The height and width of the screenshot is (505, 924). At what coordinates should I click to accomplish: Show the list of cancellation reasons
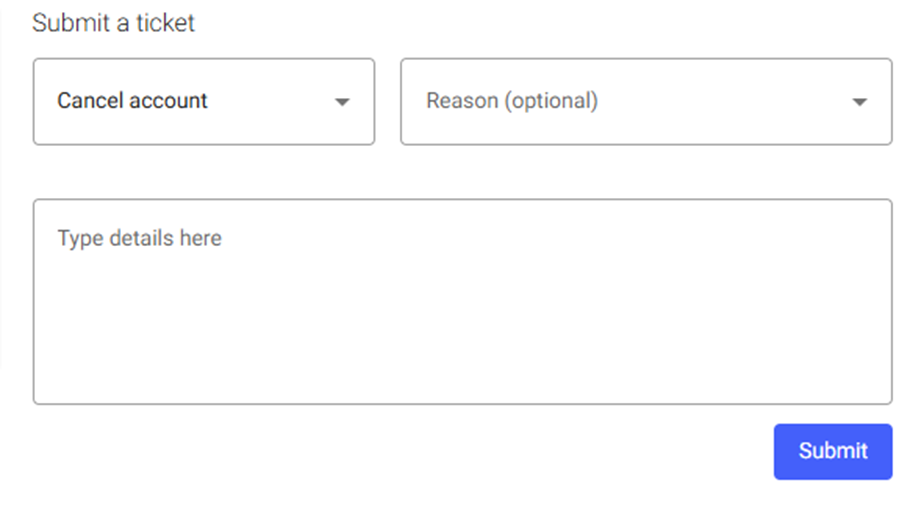[646, 101]
